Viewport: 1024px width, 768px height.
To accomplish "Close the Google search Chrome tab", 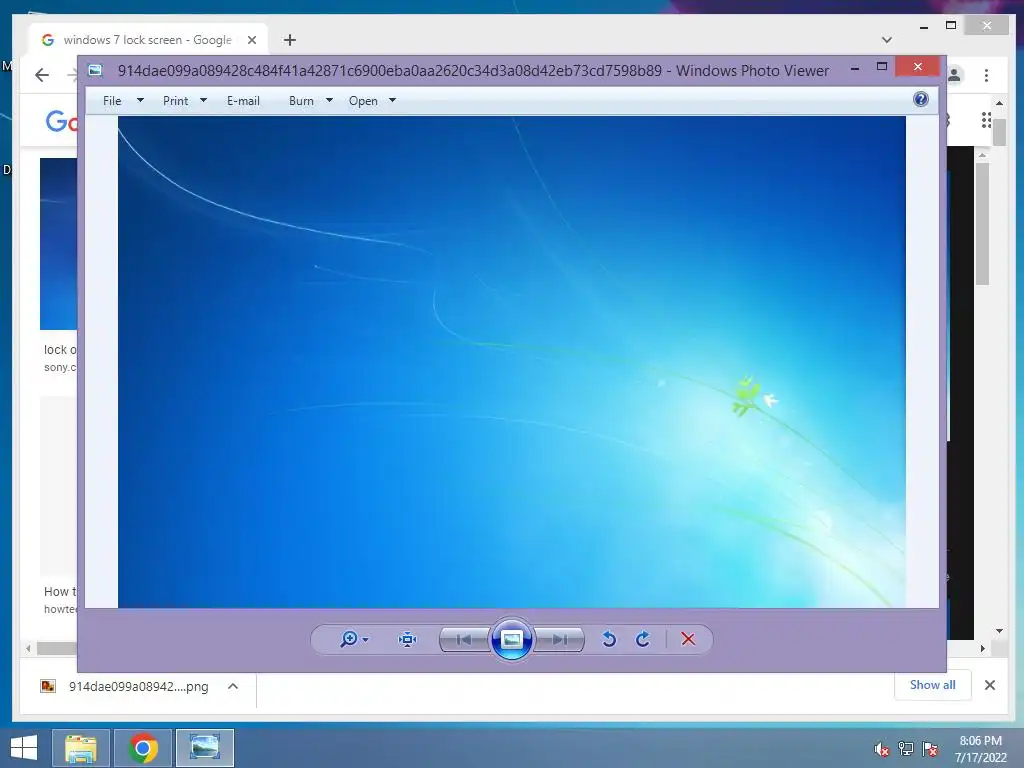I will 251,40.
